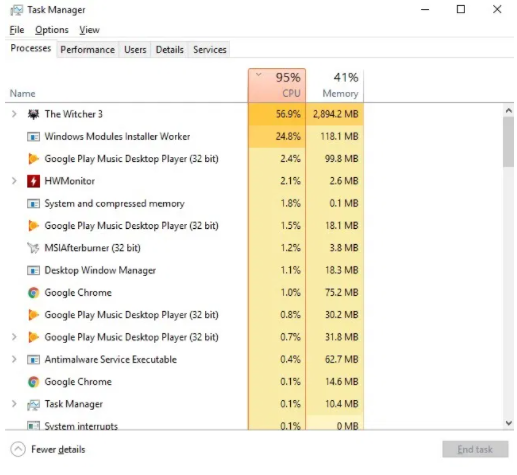Click the 118.1 MB memory value
Viewport: 517px width, 475px height.
coord(339,137)
